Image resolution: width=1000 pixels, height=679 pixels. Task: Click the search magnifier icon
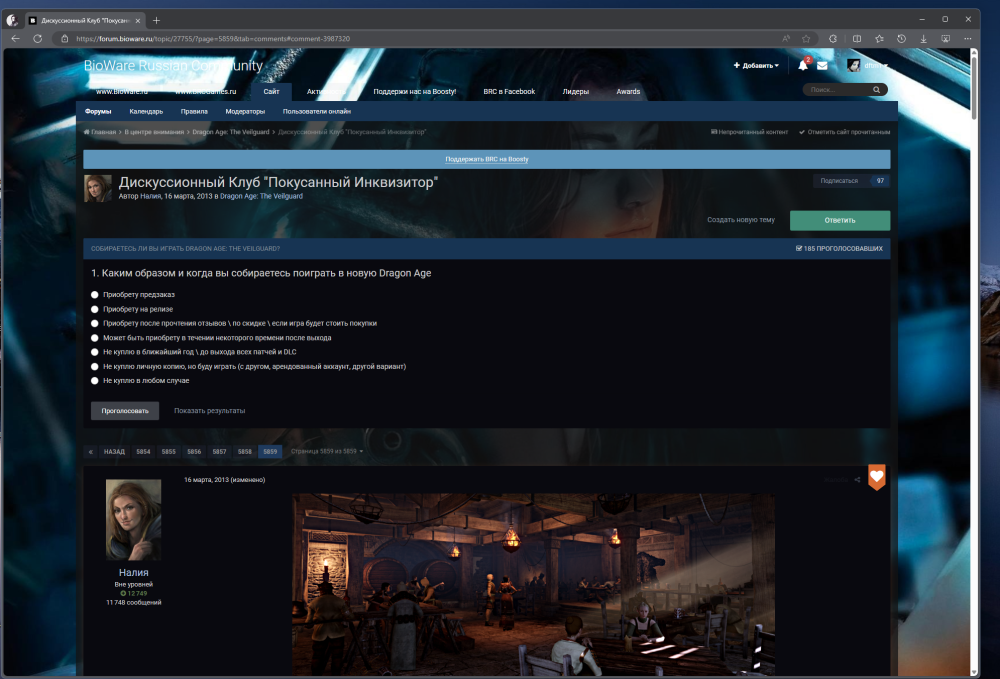pos(877,90)
